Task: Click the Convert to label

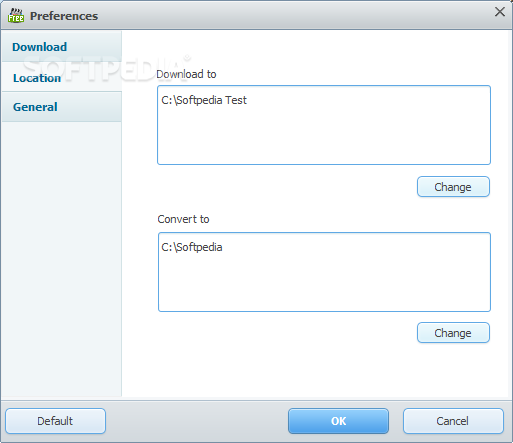Action: tap(183, 219)
